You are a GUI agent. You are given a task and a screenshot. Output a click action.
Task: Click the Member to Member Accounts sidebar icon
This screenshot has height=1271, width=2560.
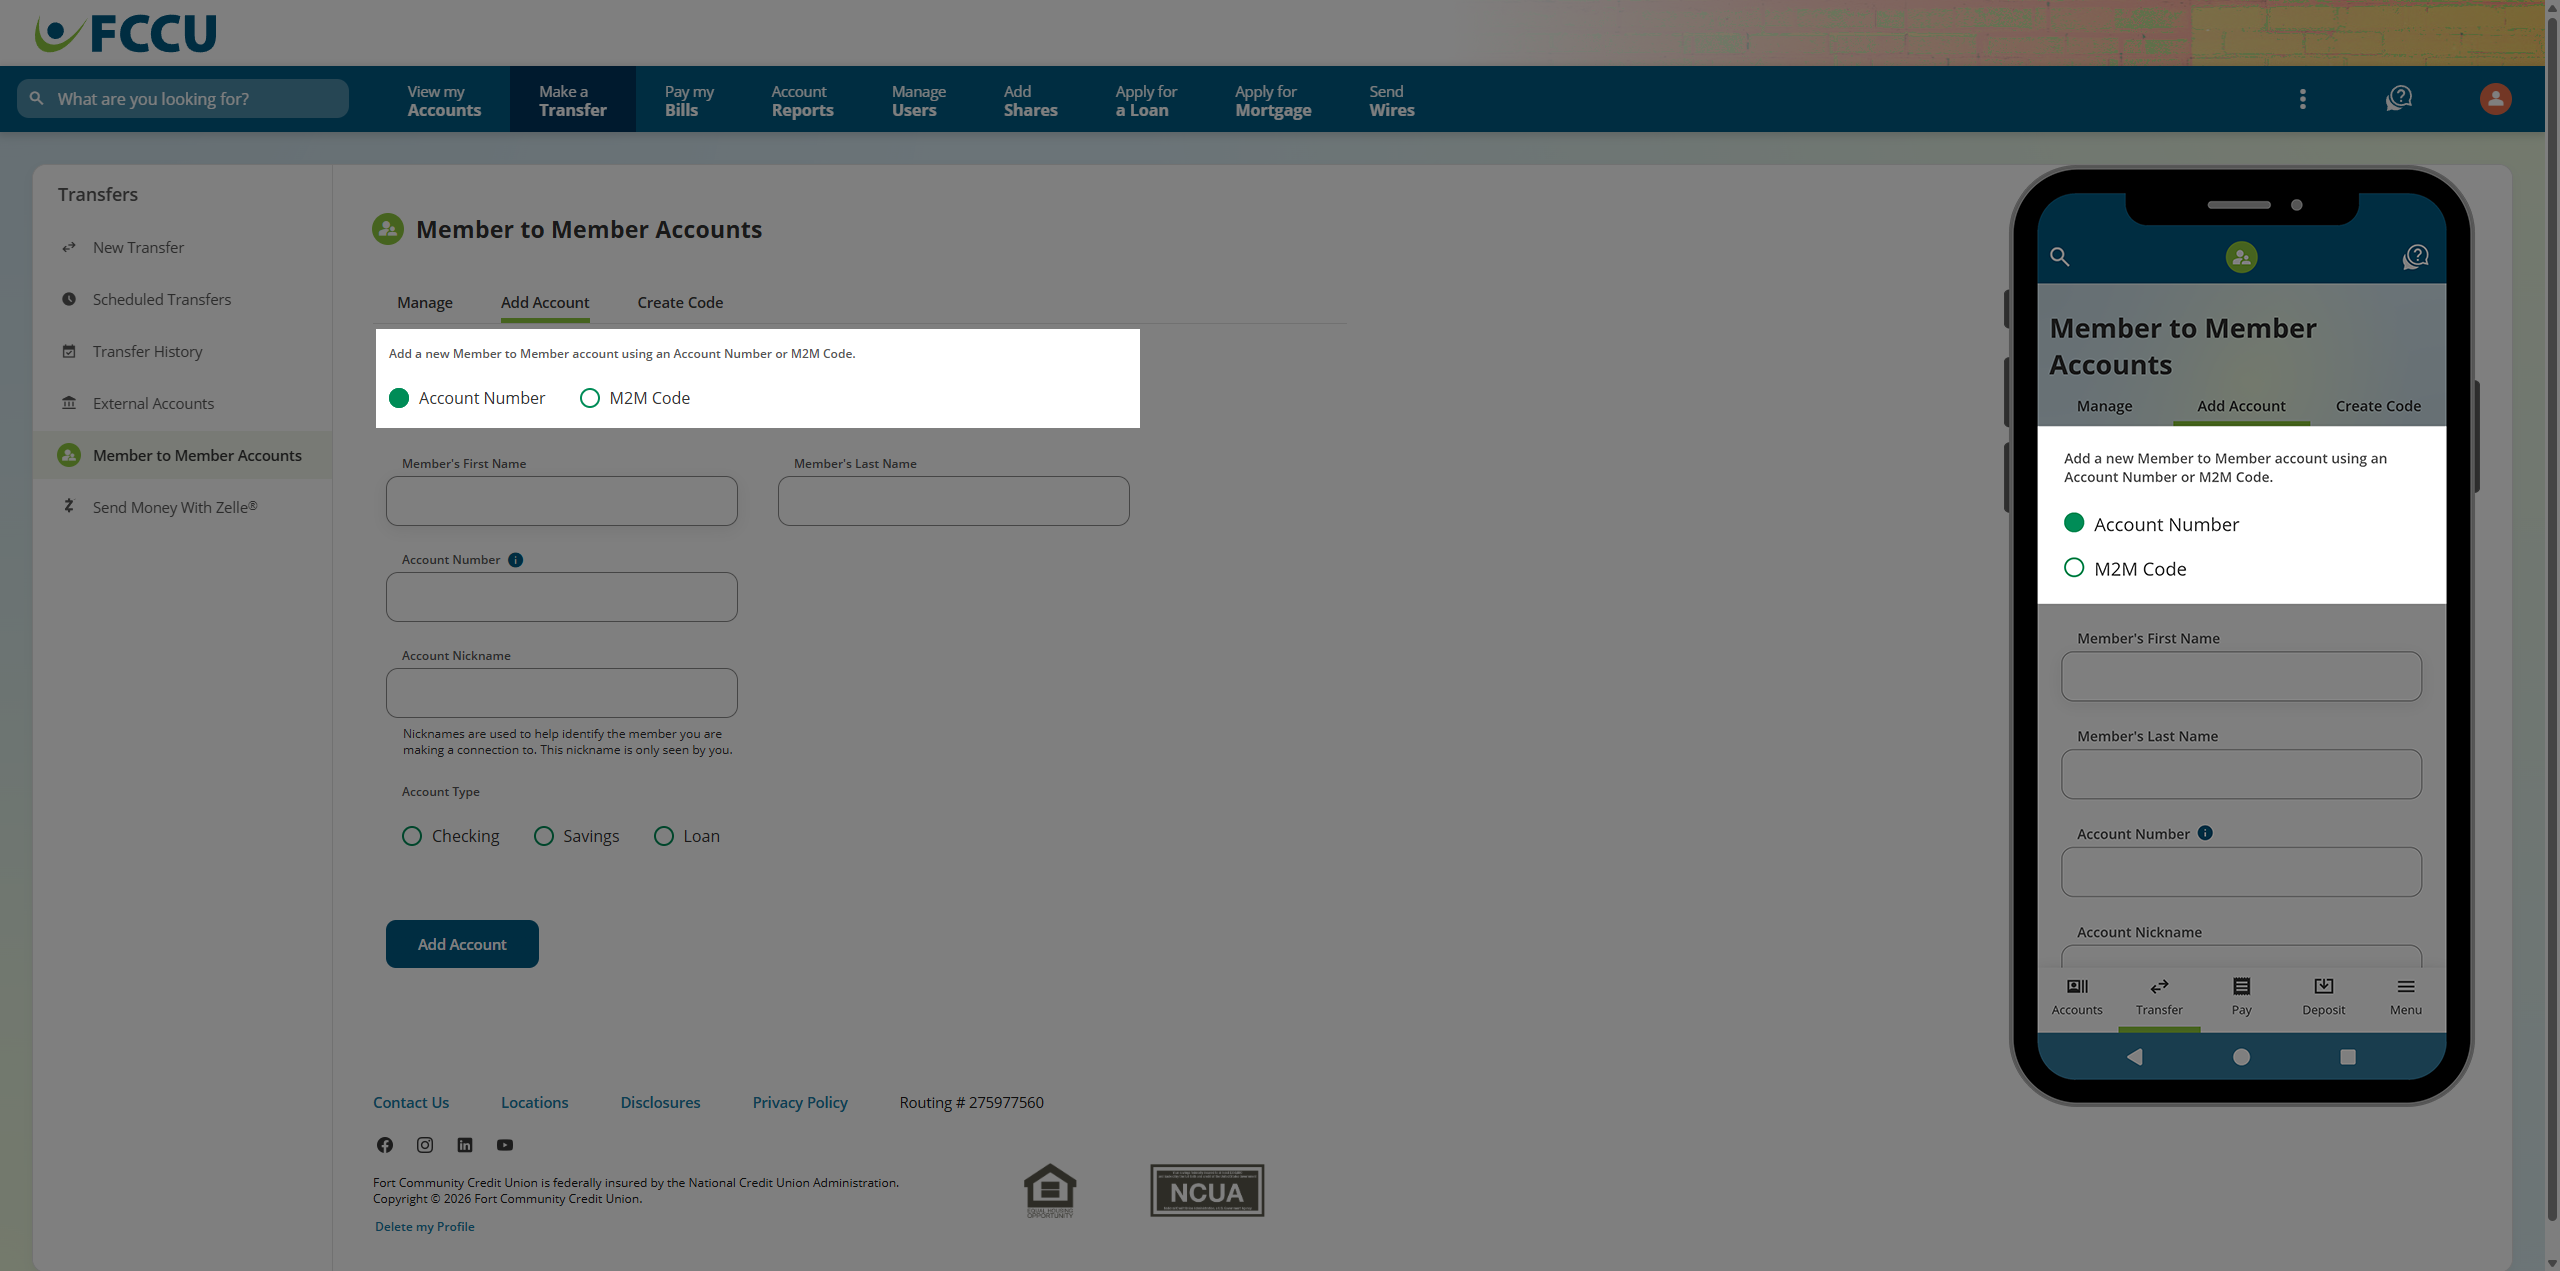pos(69,455)
